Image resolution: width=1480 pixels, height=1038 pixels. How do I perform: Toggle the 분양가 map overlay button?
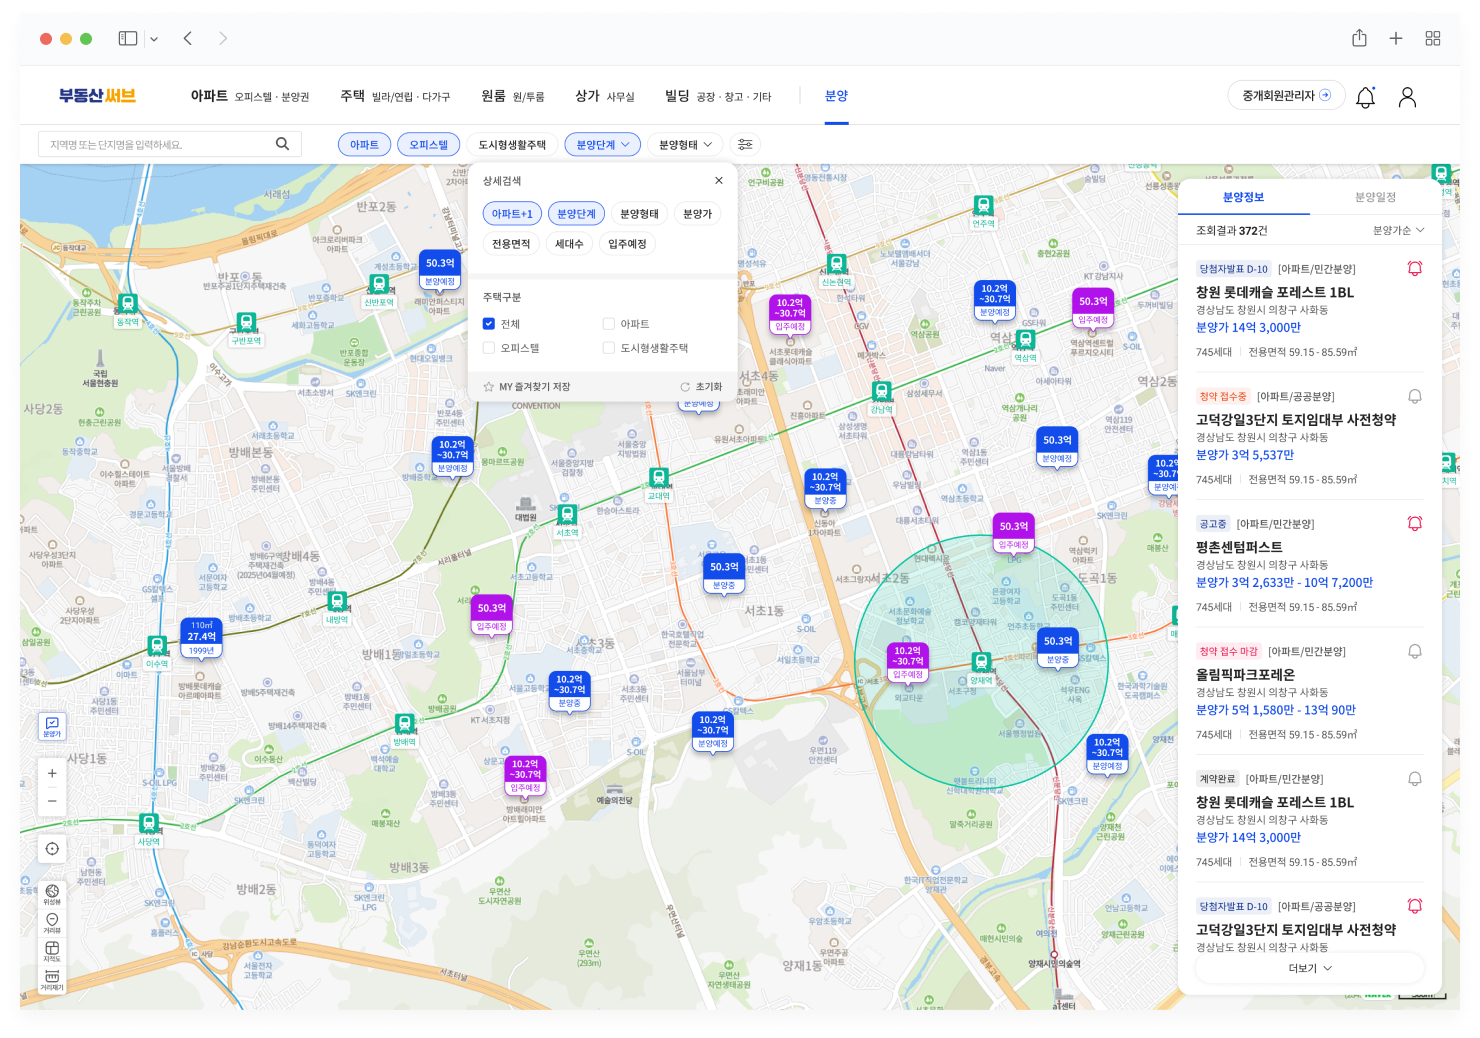pyautogui.click(x=52, y=726)
